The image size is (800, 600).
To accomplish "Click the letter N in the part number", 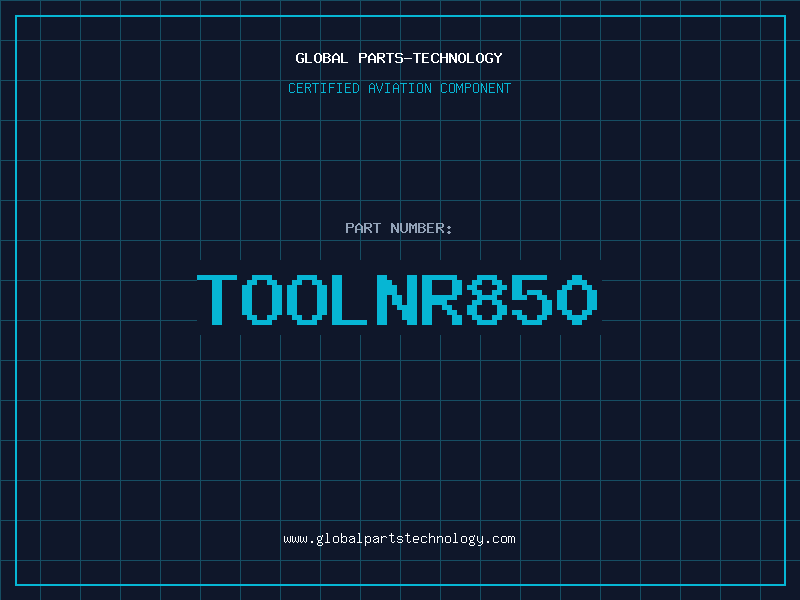I will coord(399,299).
